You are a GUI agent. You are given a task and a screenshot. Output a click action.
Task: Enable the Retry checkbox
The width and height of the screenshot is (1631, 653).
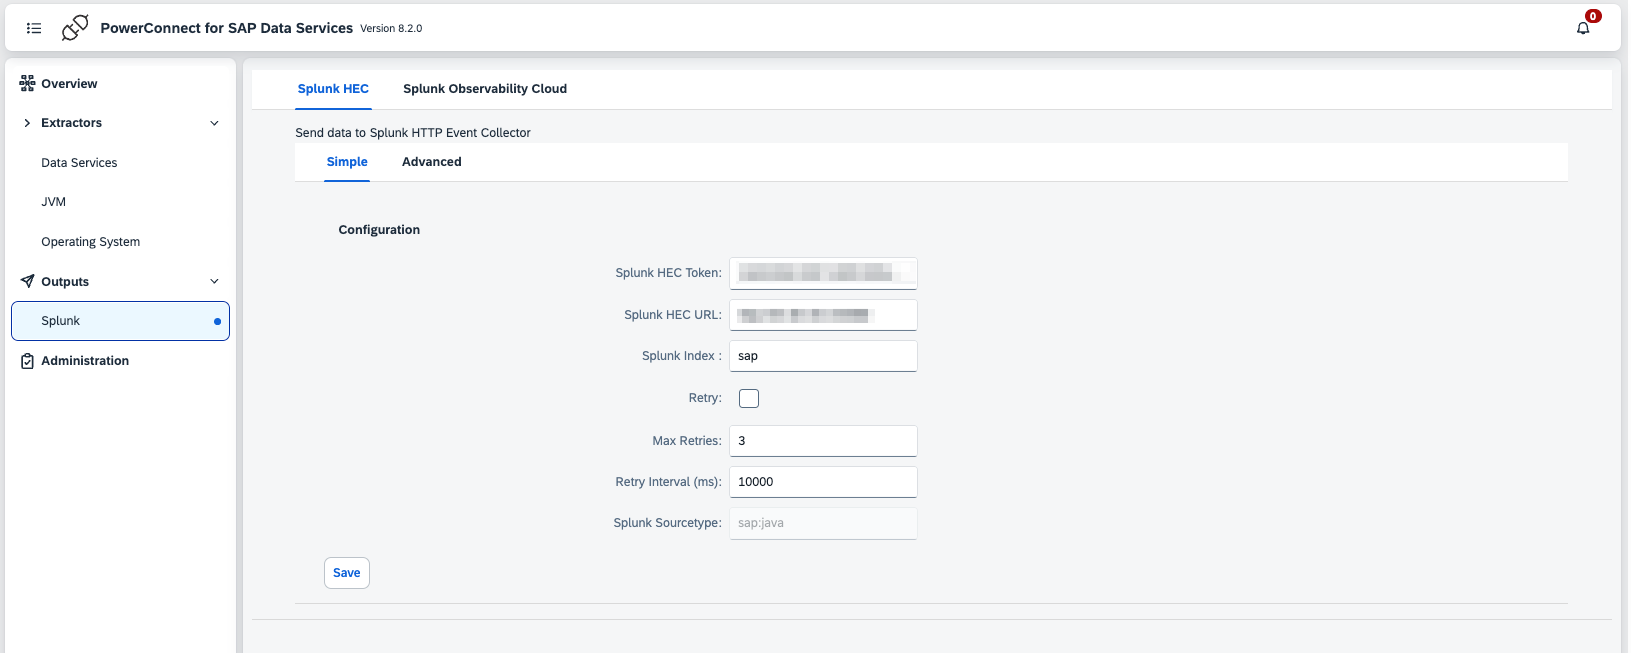tap(749, 398)
